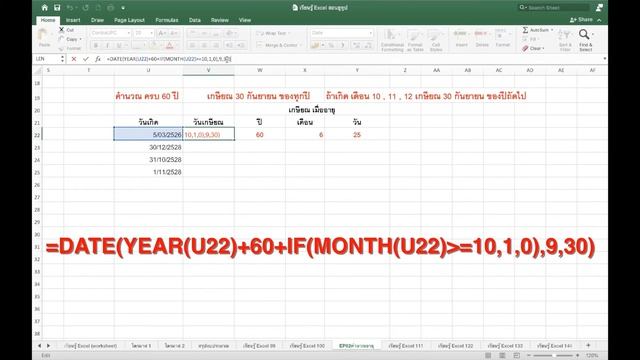Click the Cut scissors icon

[62, 30]
